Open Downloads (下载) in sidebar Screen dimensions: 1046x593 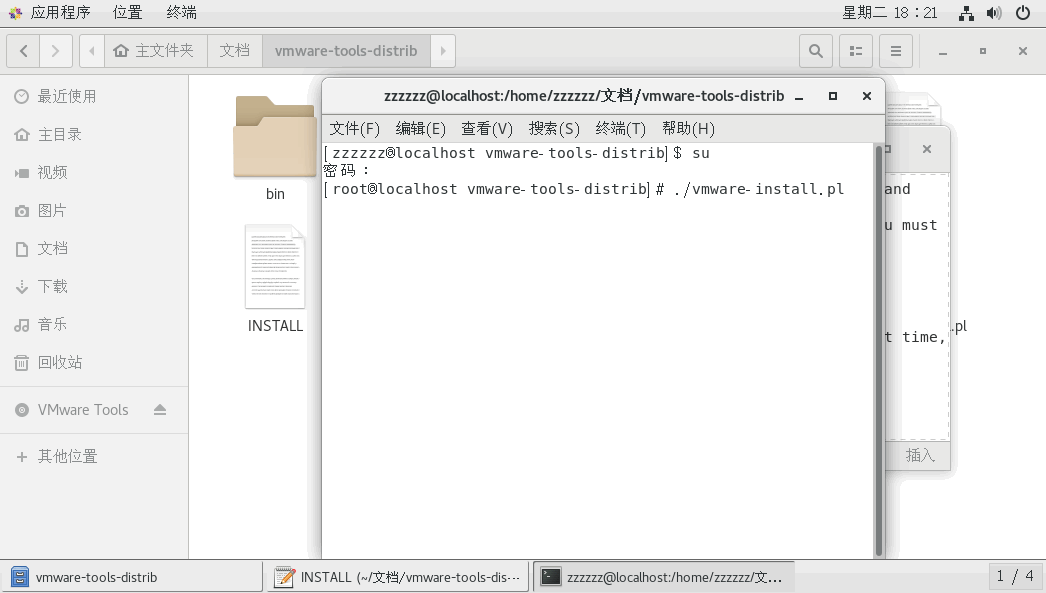click(94, 287)
